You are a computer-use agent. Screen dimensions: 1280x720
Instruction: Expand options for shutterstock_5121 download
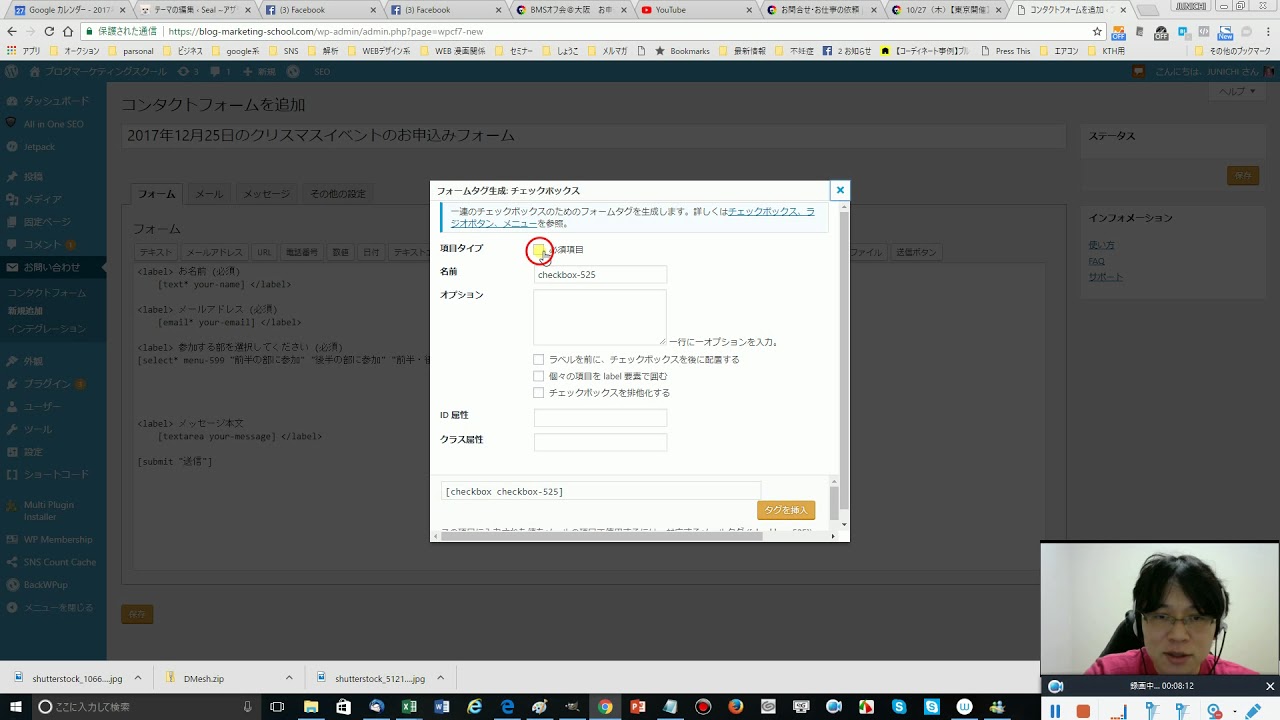tap(441, 678)
